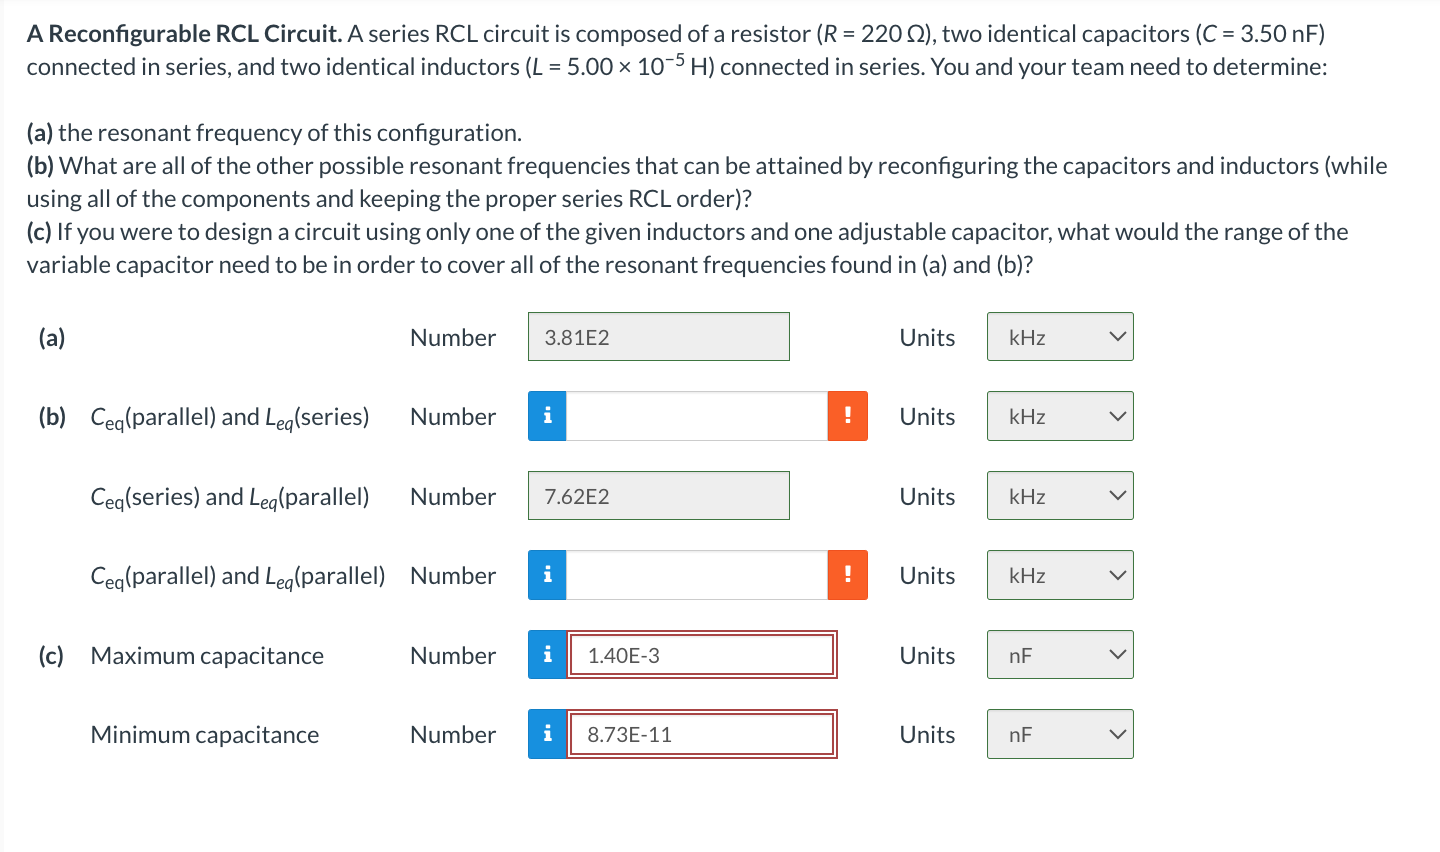
Task: Open the kHz units dropdown for part (a)
Action: (1059, 337)
